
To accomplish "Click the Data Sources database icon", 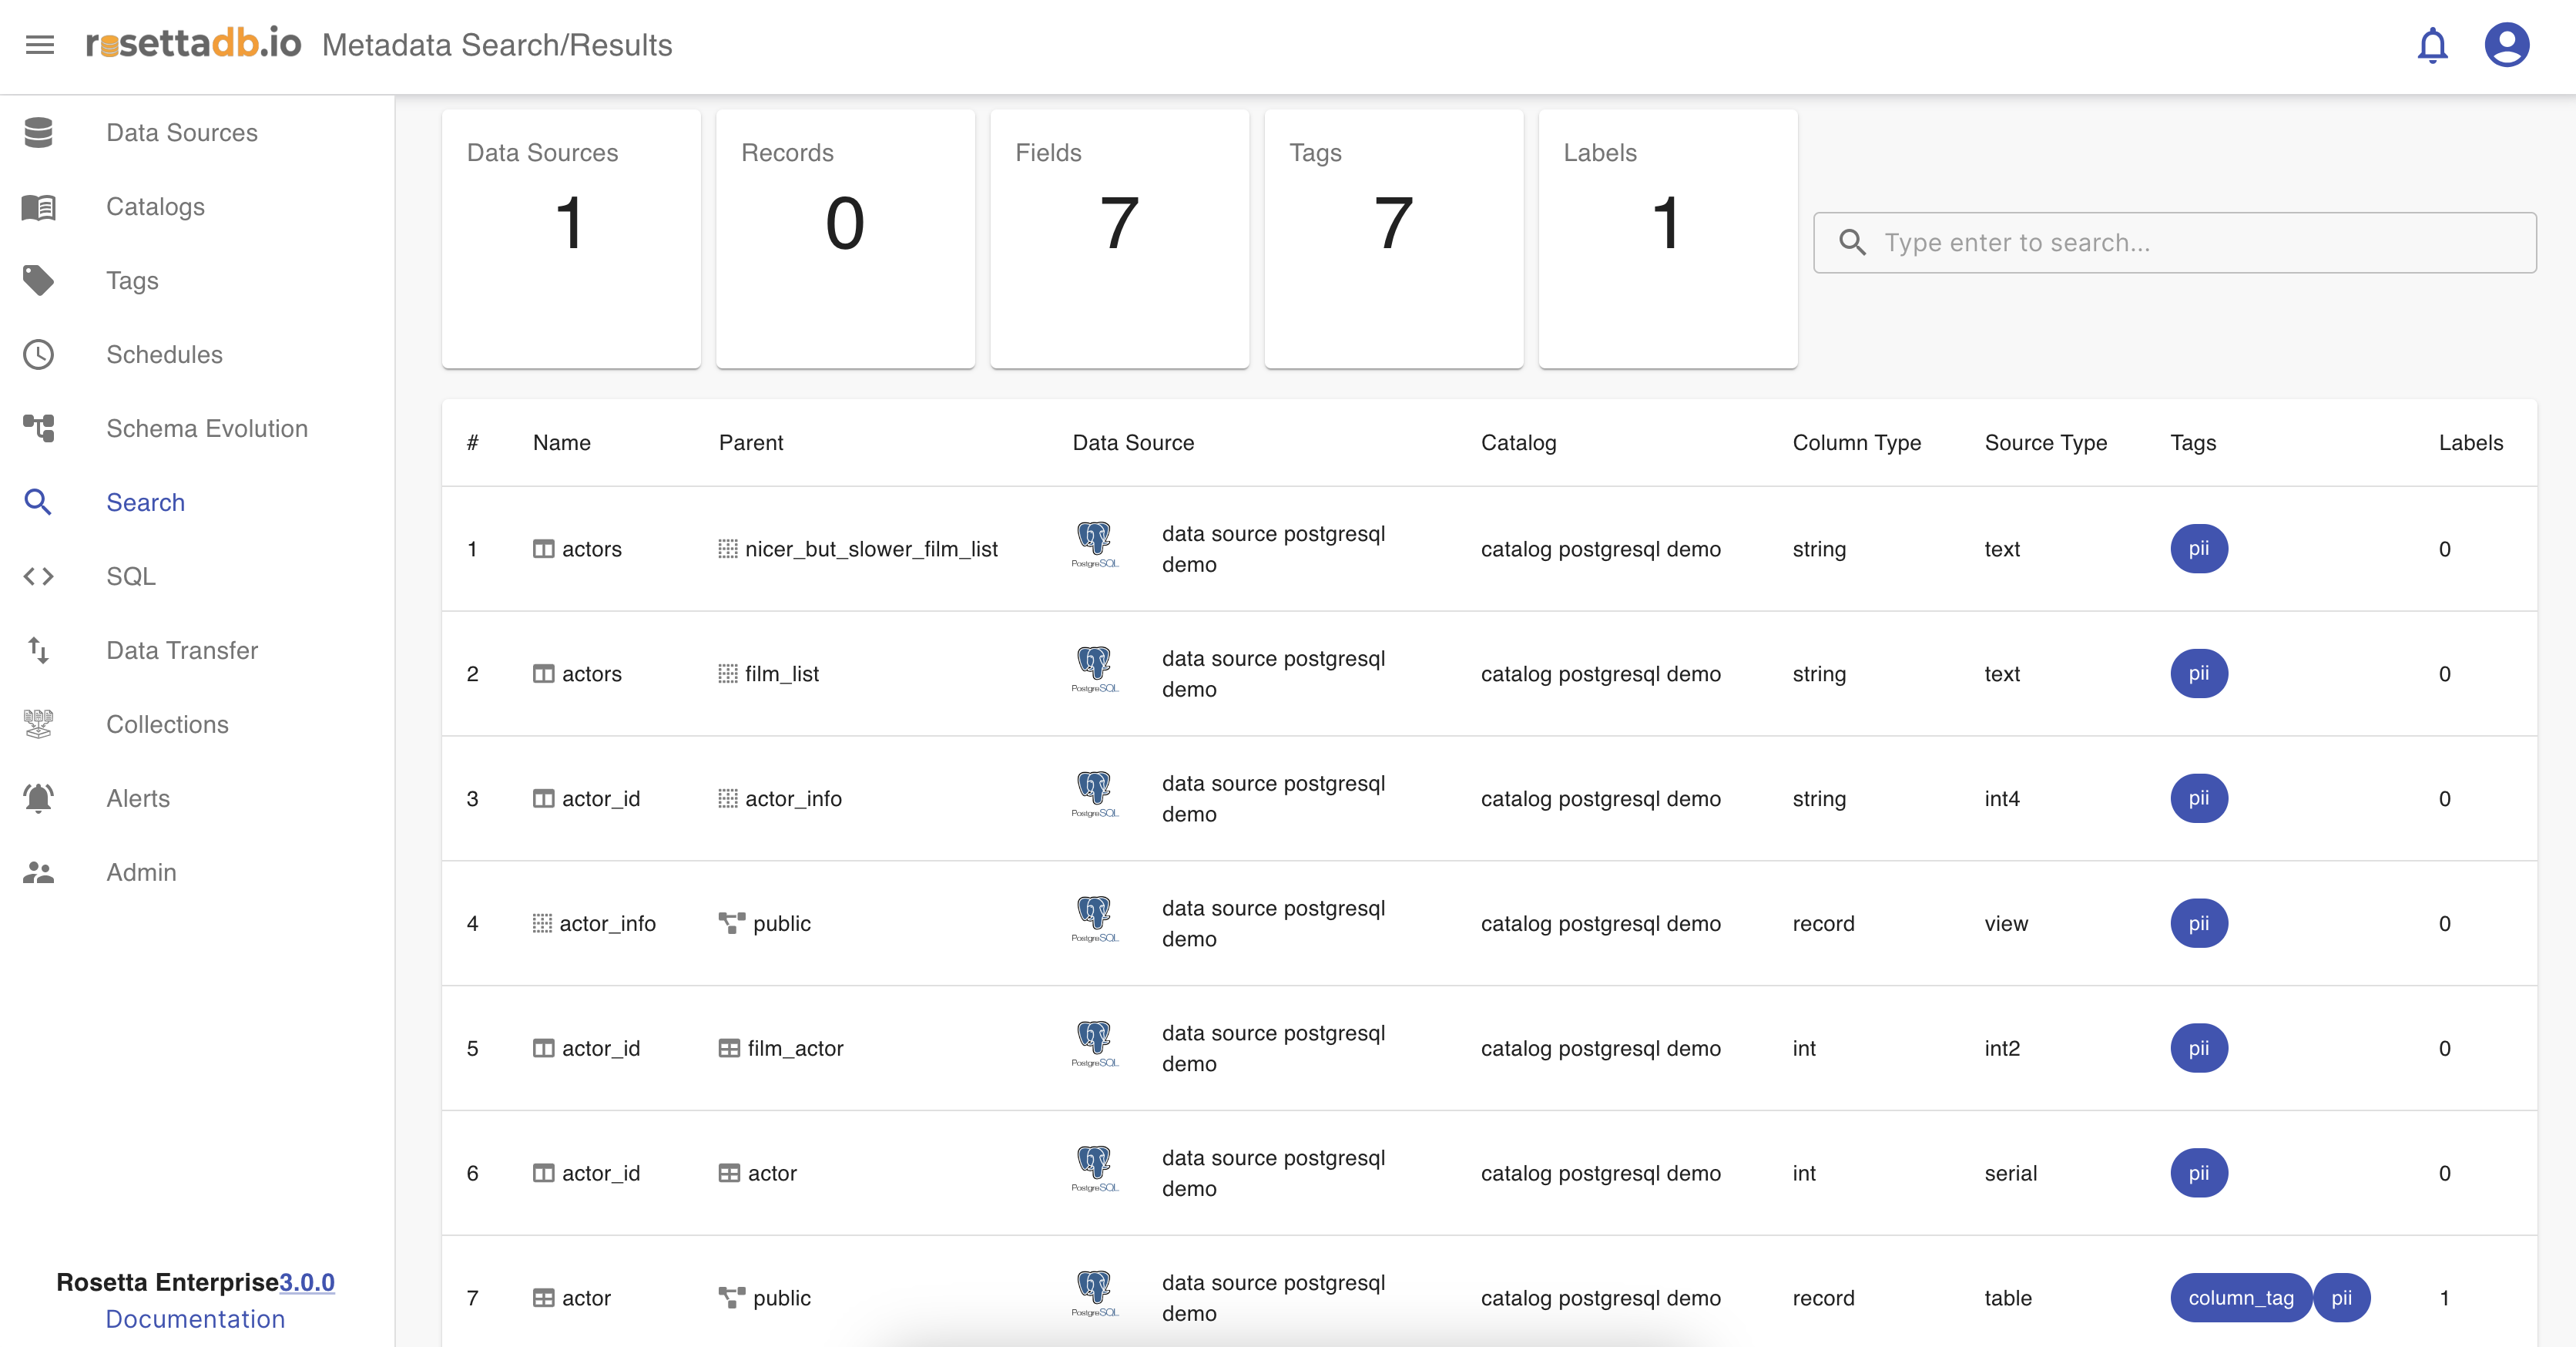I will click(x=39, y=132).
